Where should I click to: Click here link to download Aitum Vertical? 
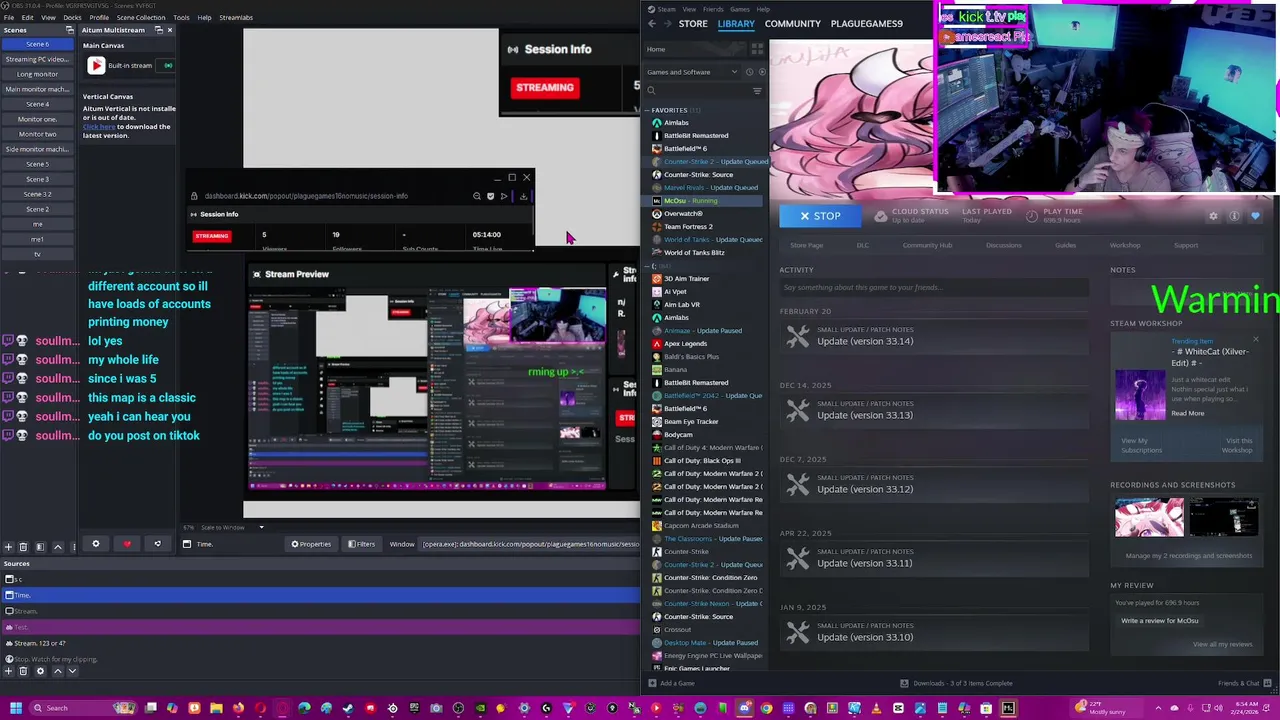click(99, 127)
